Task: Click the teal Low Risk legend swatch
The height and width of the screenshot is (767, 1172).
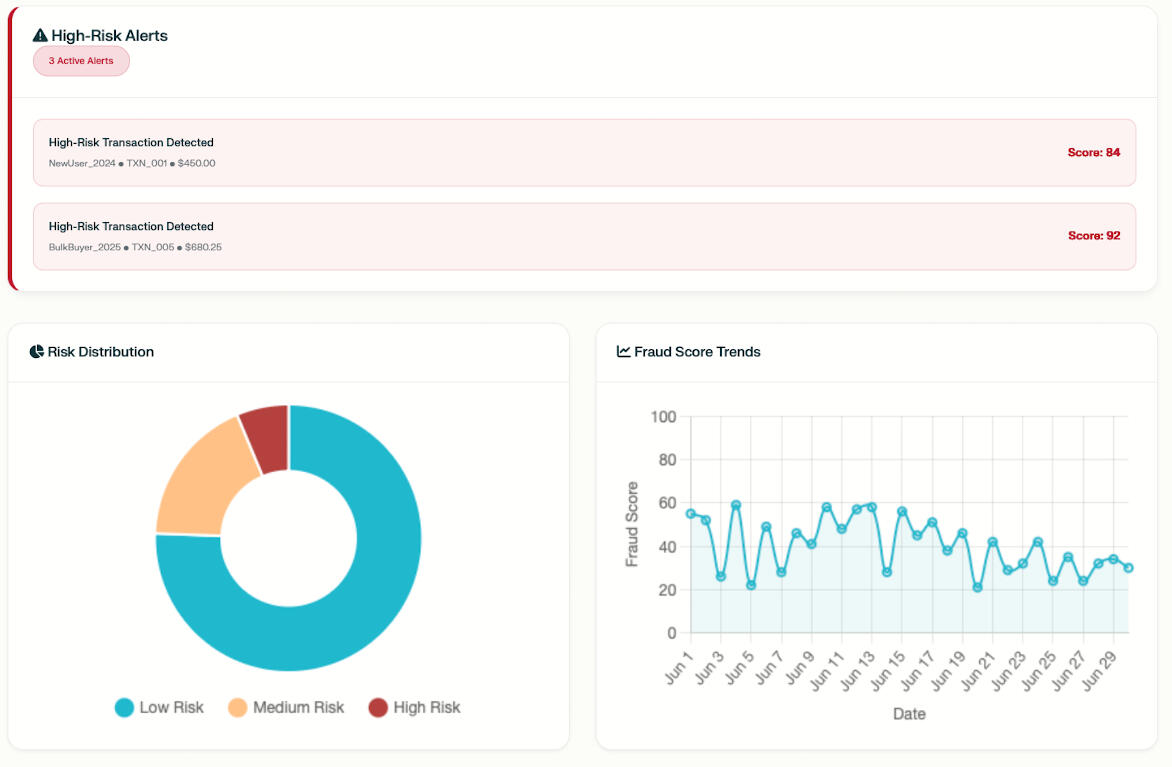Action: point(125,708)
